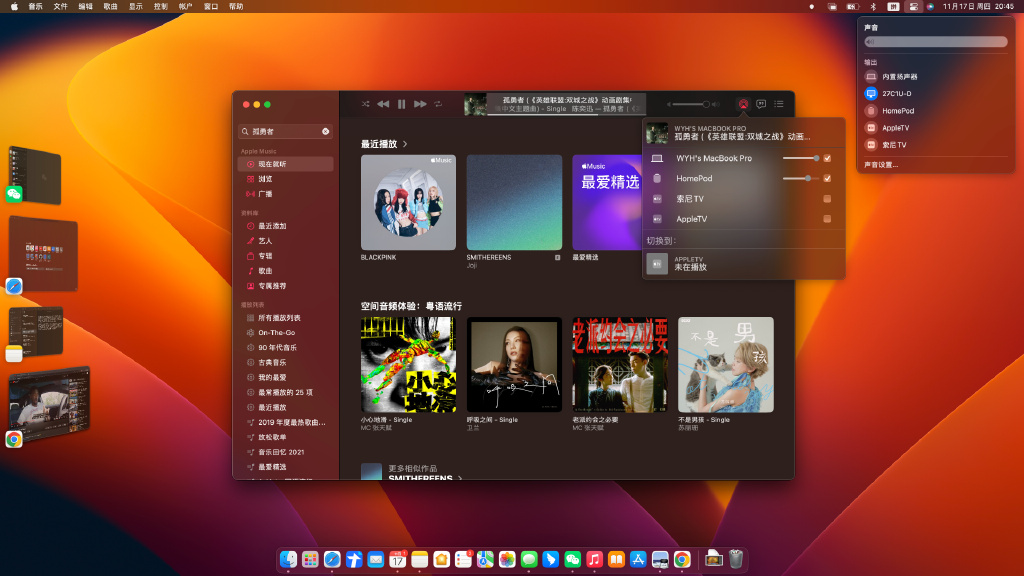
Task: Open 不是男孩 - Single cover
Action: [726, 364]
